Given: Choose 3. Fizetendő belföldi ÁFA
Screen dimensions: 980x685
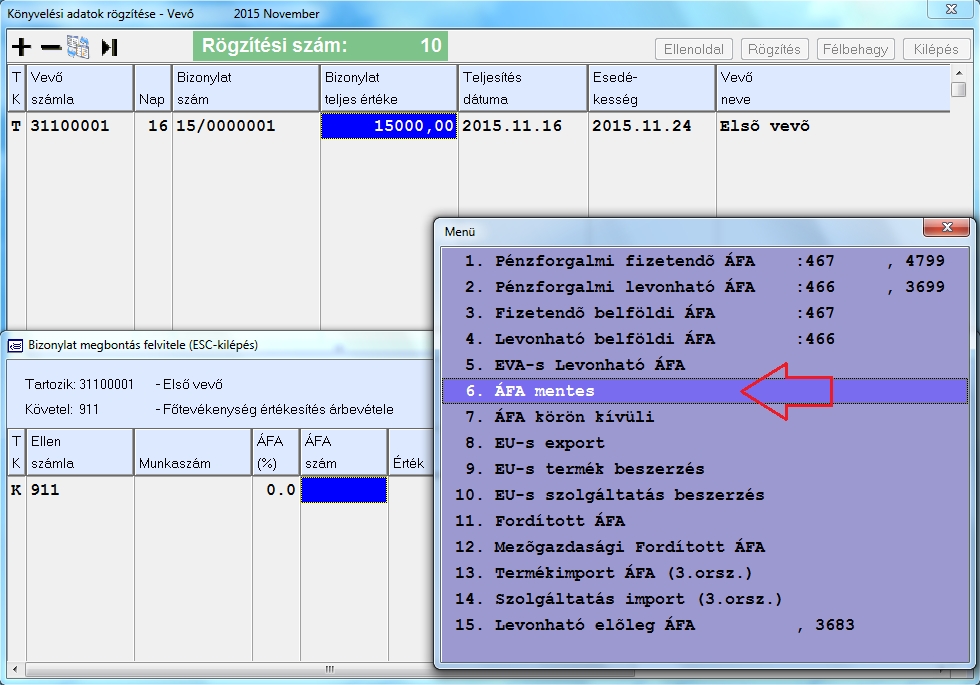Looking at the screenshot, I should click(650, 313).
